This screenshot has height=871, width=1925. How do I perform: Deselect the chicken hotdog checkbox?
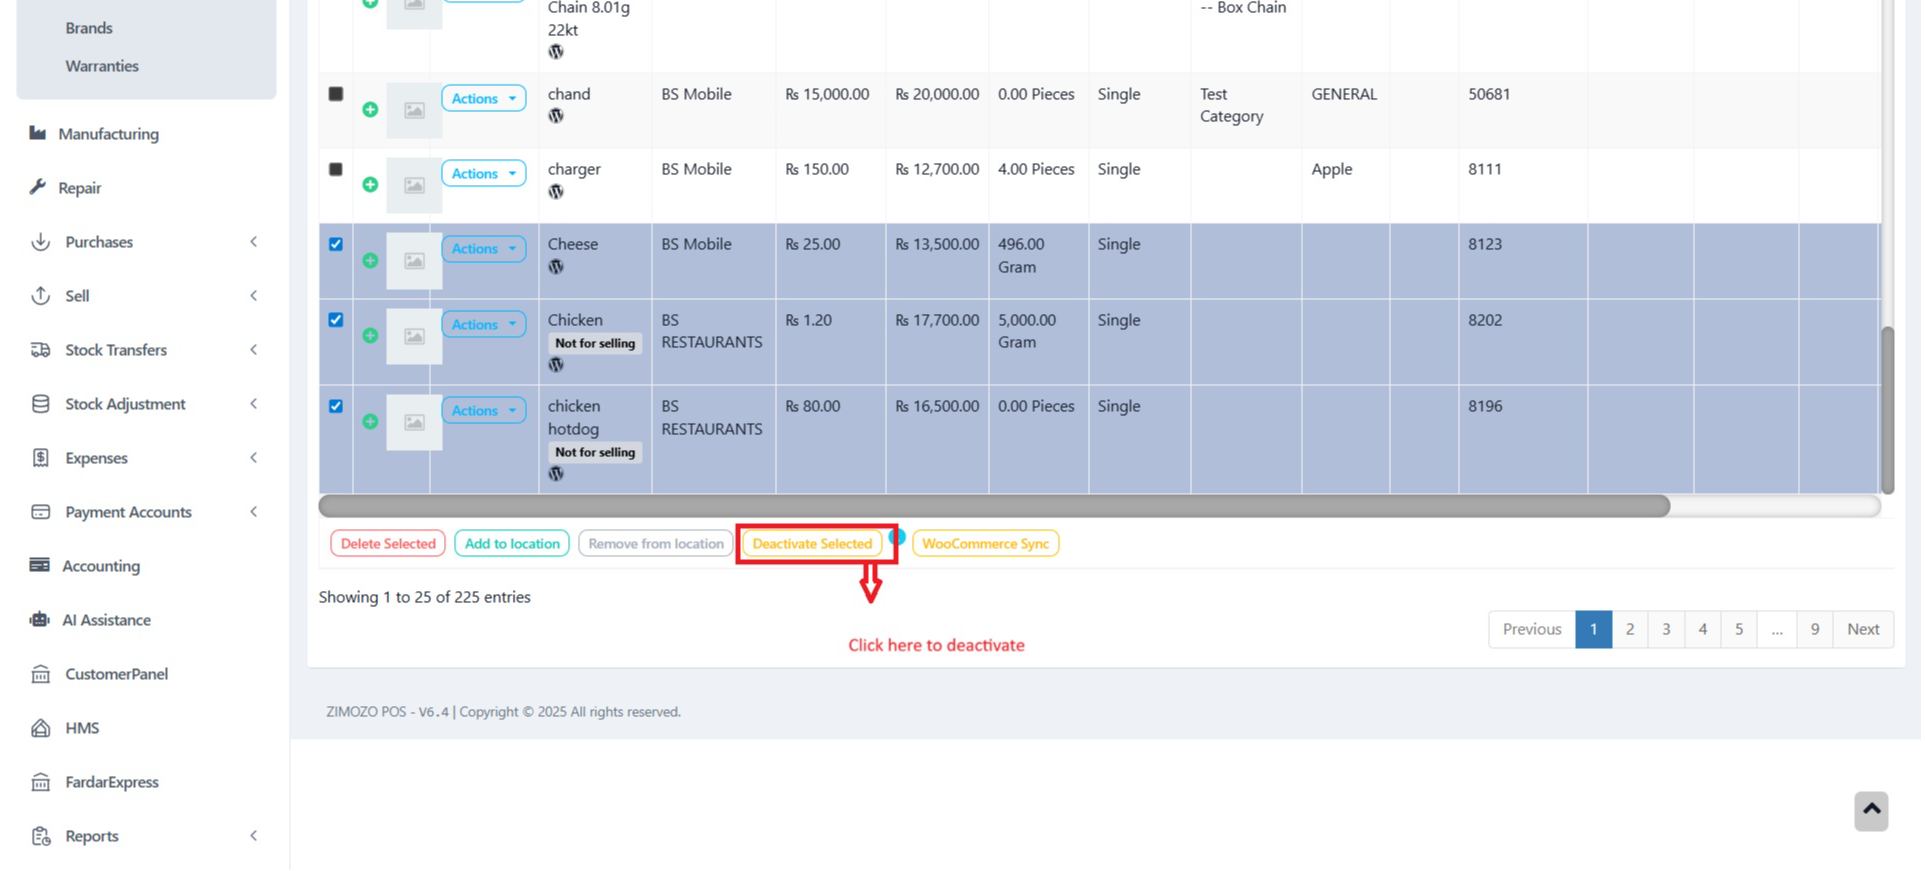336,406
